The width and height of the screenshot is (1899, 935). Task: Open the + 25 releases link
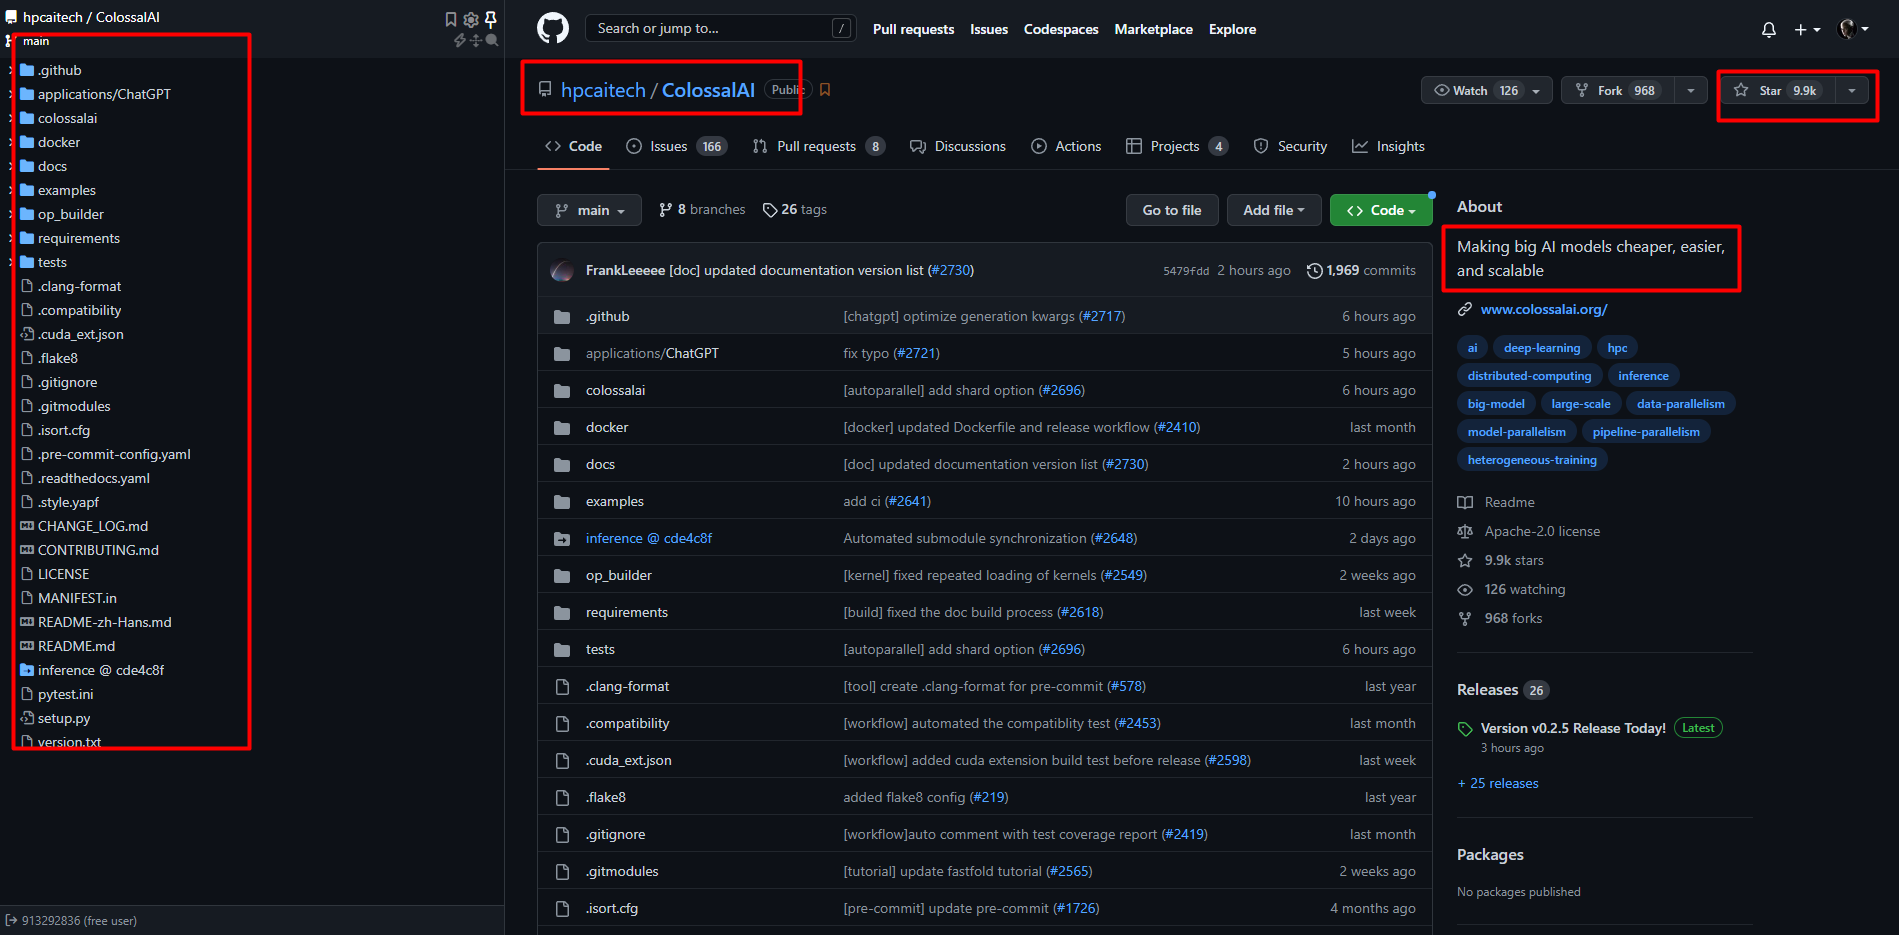point(1498,784)
